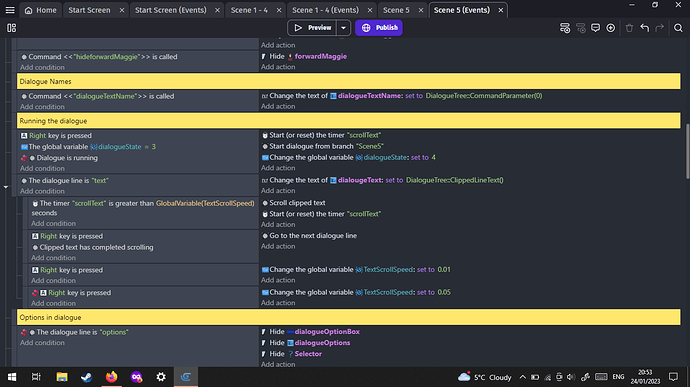The image size is (690, 387).
Task: Select condition dialogueState = 3
Action: click(88, 147)
